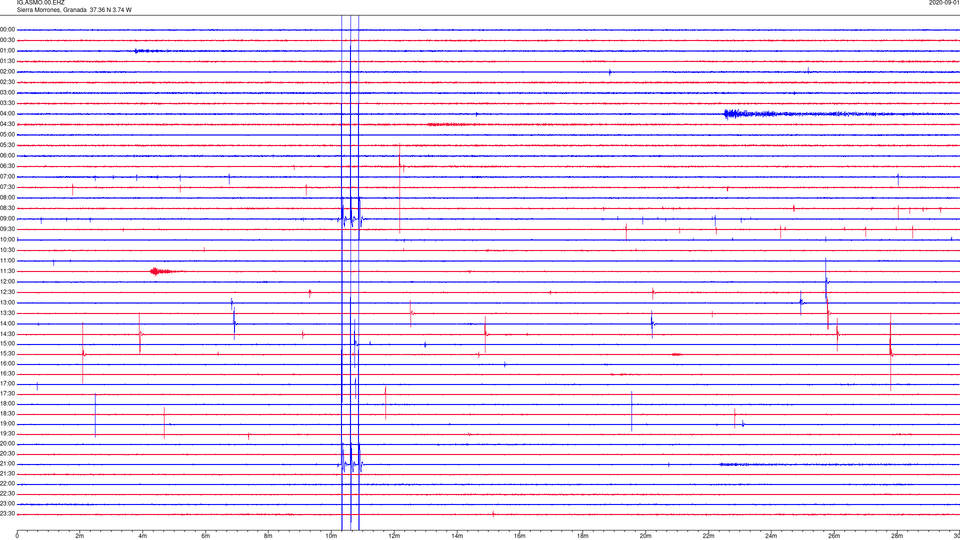This screenshot has height=540, width=960.
Task: Select the 10m axis label
Action: (331, 536)
